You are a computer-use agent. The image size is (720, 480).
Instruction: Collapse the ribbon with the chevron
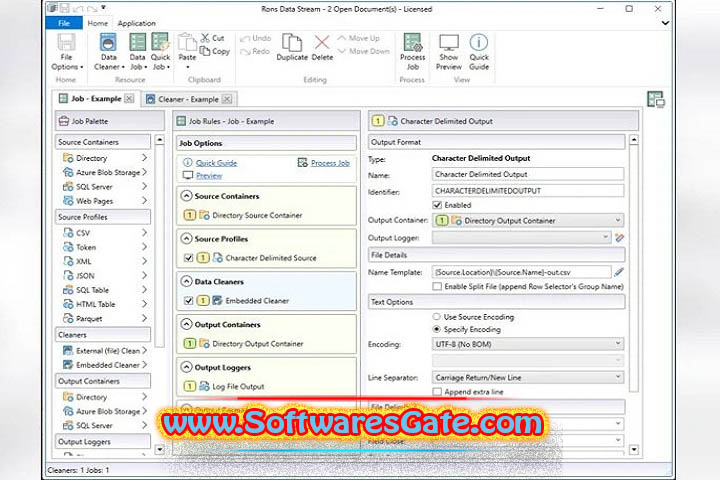point(665,23)
